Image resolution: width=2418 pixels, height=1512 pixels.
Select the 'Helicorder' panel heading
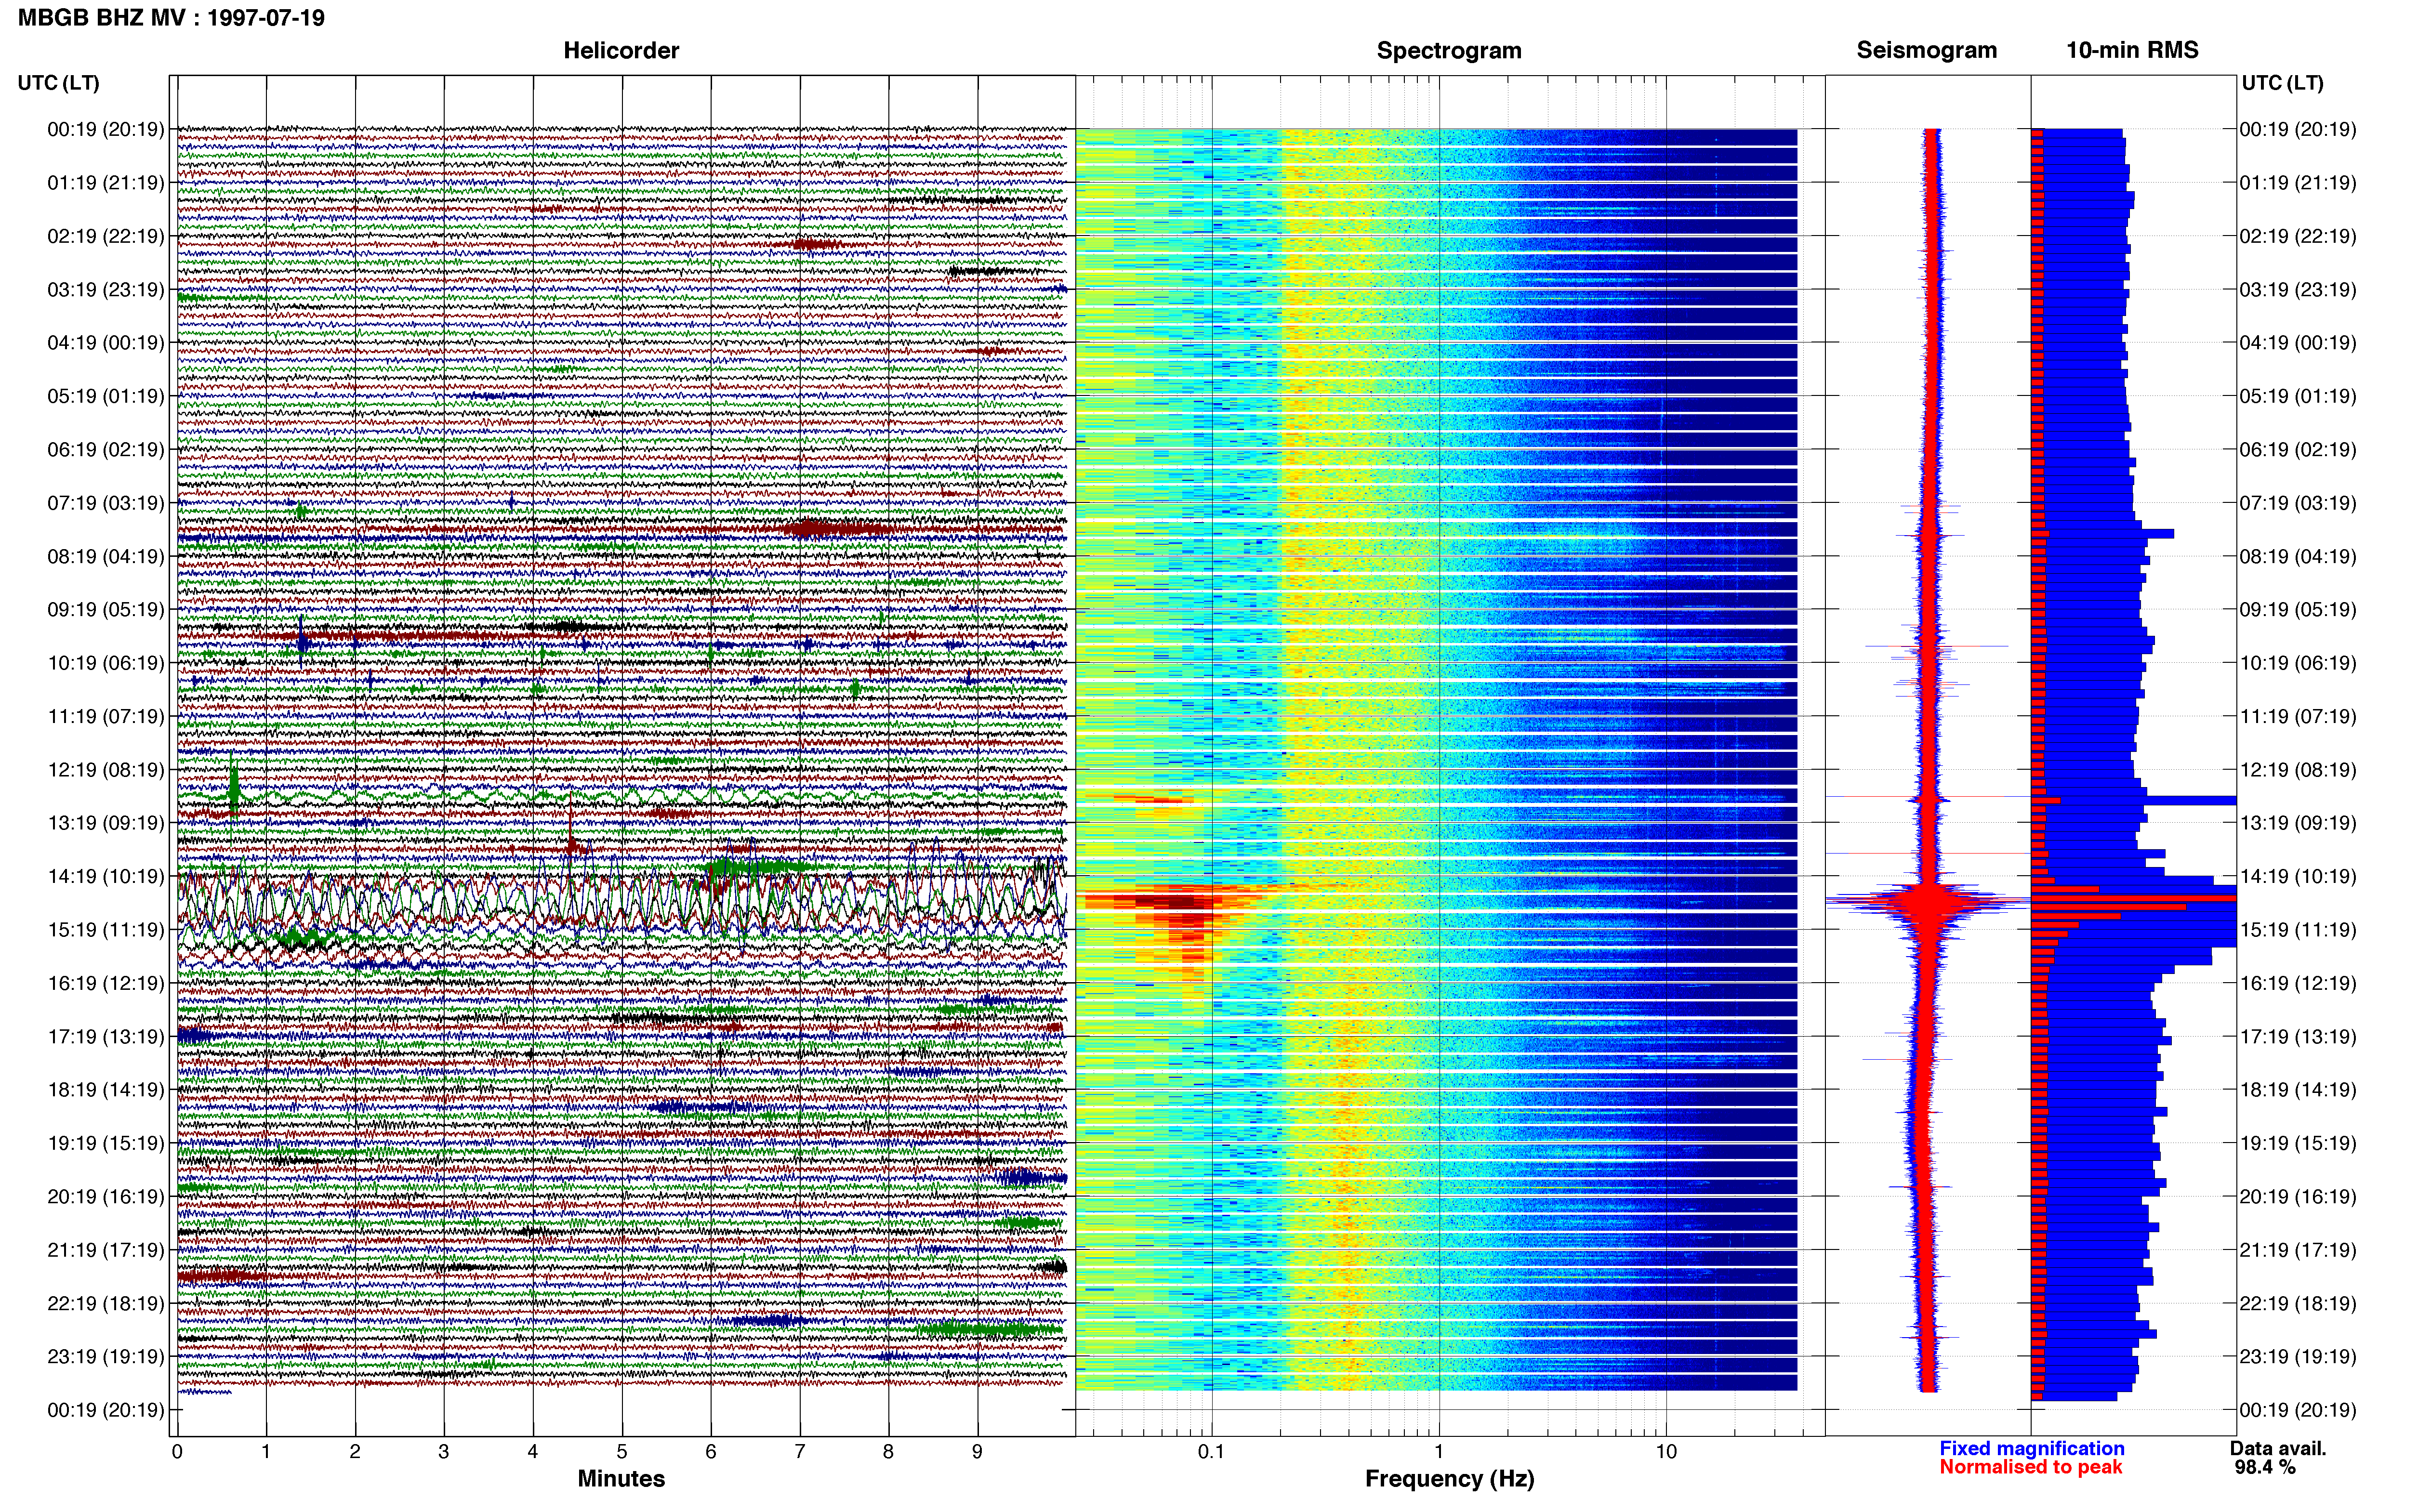(x=621, y=50)
